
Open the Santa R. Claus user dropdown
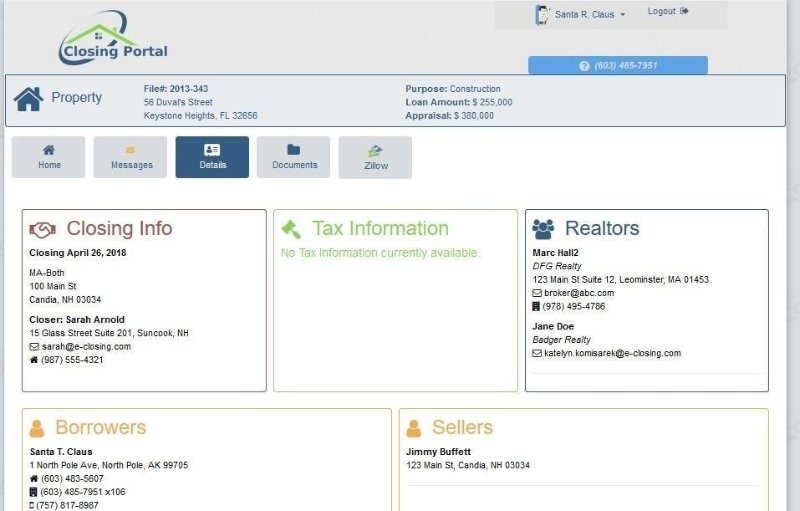click(589, 15)
